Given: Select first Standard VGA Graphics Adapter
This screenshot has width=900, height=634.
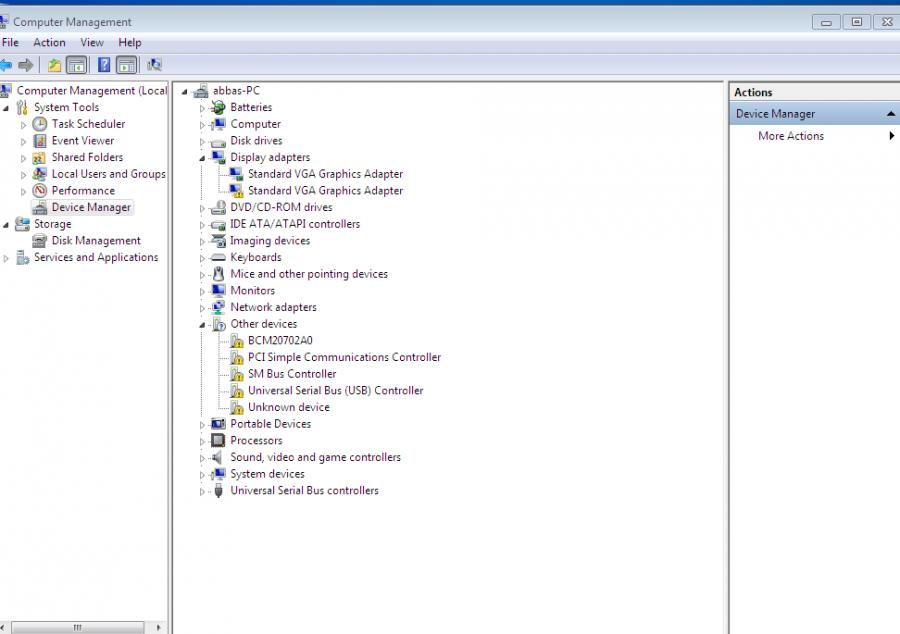Looking at the screenshot, I should 325,174.
